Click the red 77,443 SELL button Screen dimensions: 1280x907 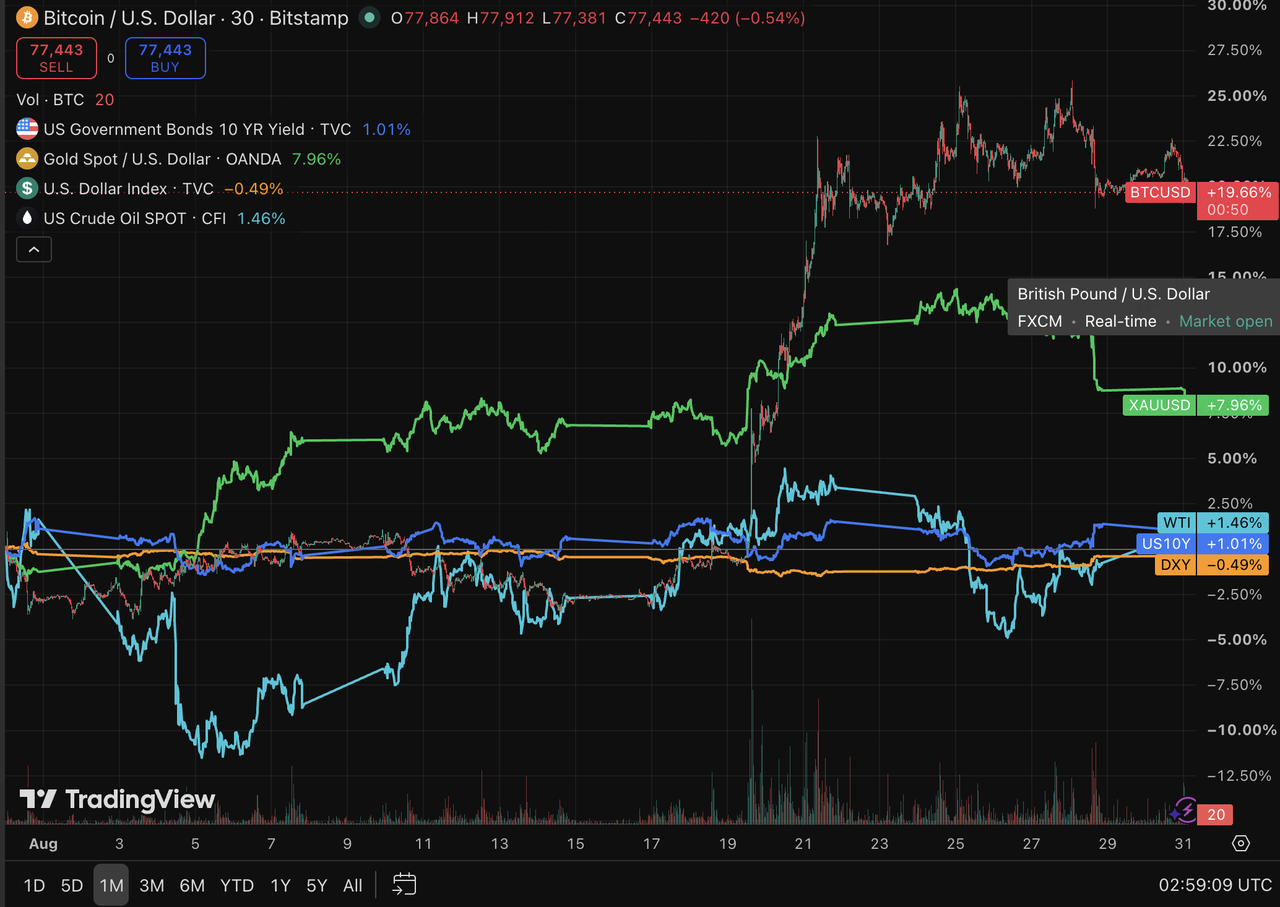56,58
